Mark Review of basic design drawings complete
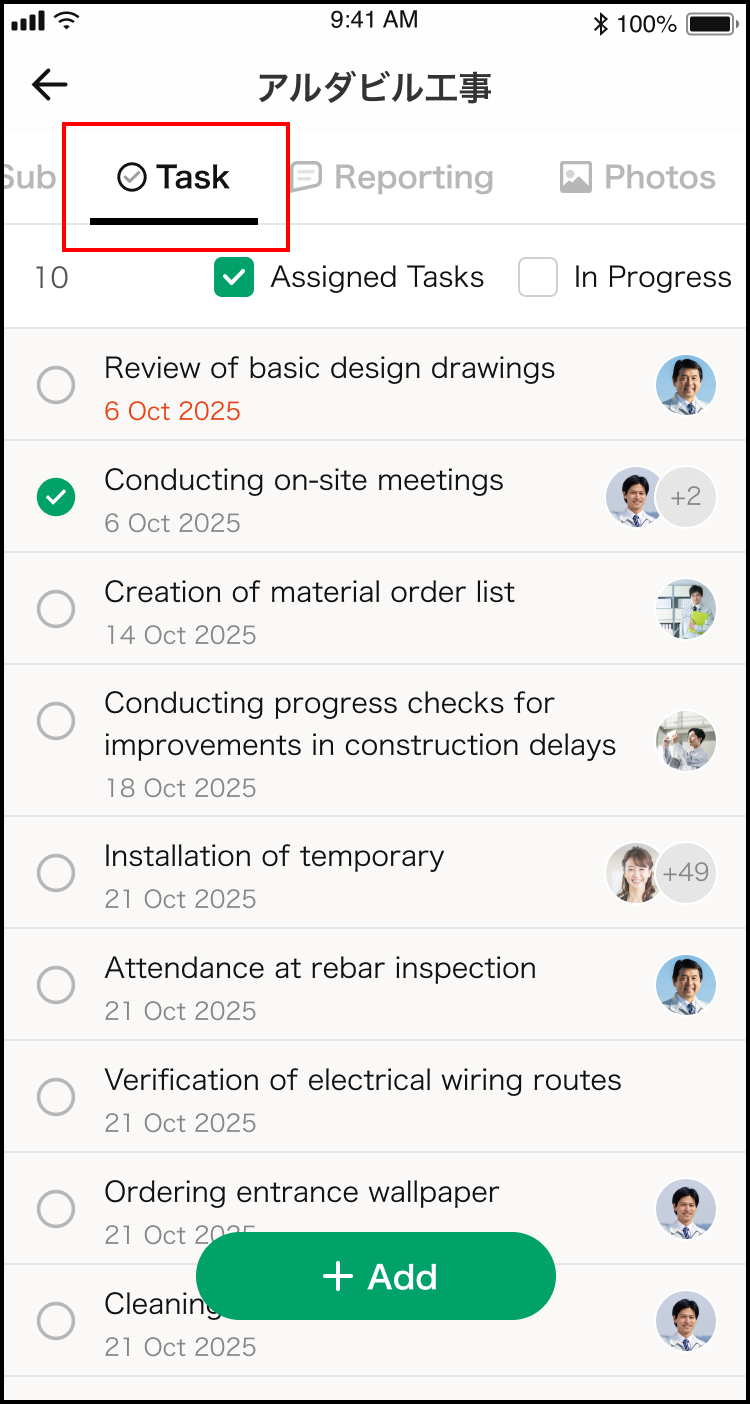The image size is (750, 1404). pyautogui.click(x=56, y=385)
